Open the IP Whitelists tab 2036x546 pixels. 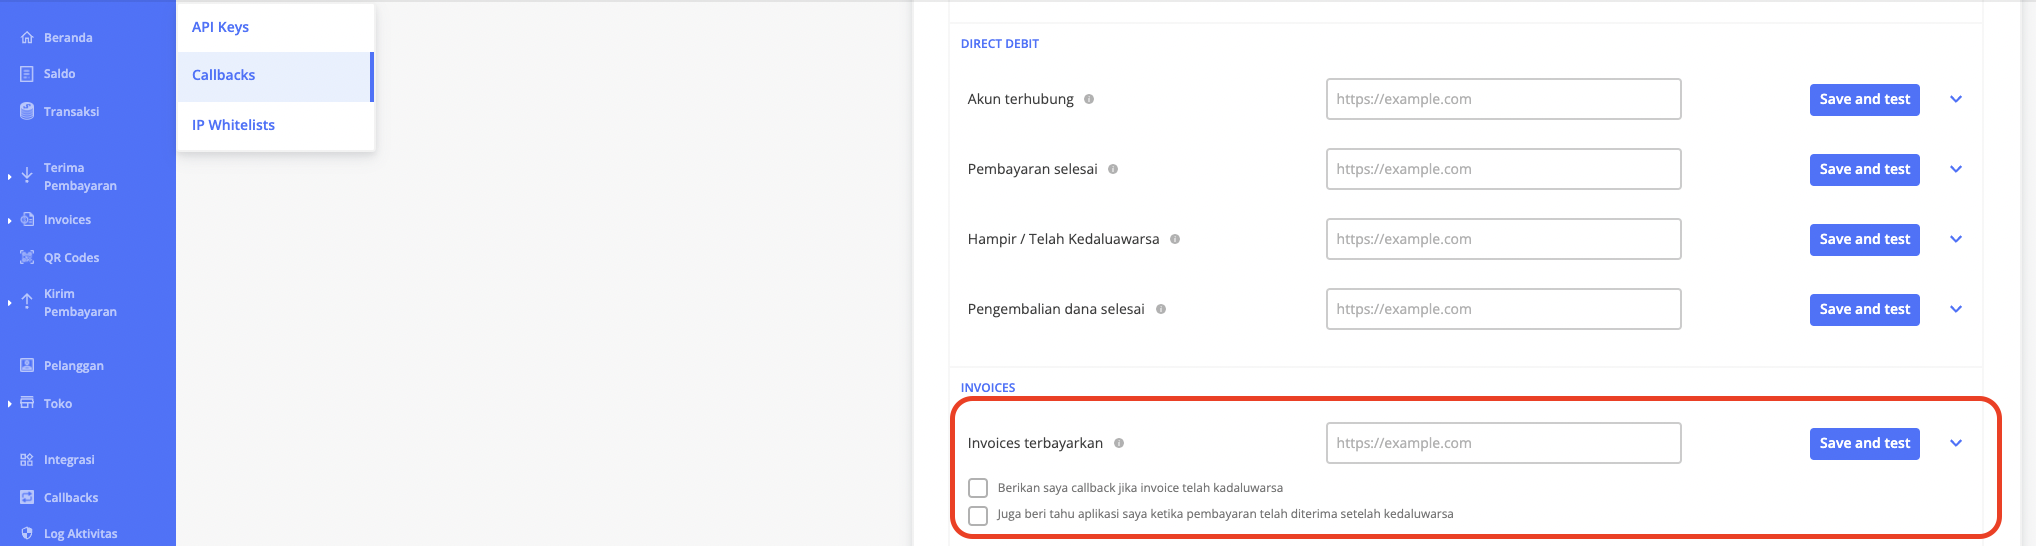coord(275,125)
